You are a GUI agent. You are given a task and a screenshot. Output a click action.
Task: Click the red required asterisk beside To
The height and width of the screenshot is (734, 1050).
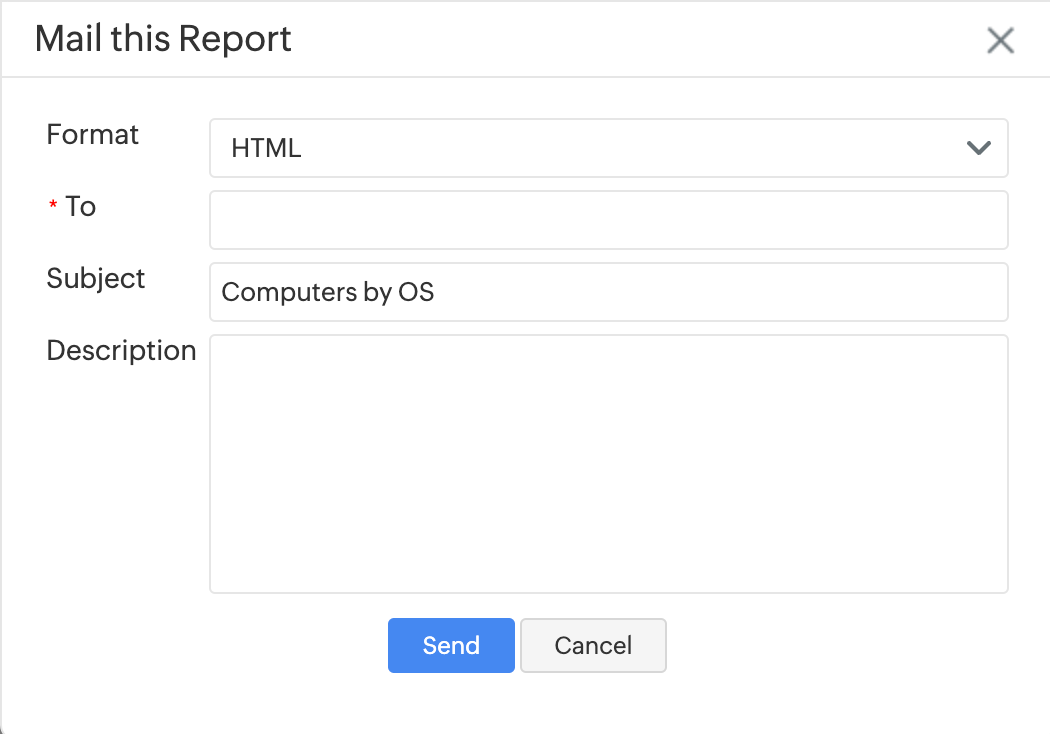(53, 206)
